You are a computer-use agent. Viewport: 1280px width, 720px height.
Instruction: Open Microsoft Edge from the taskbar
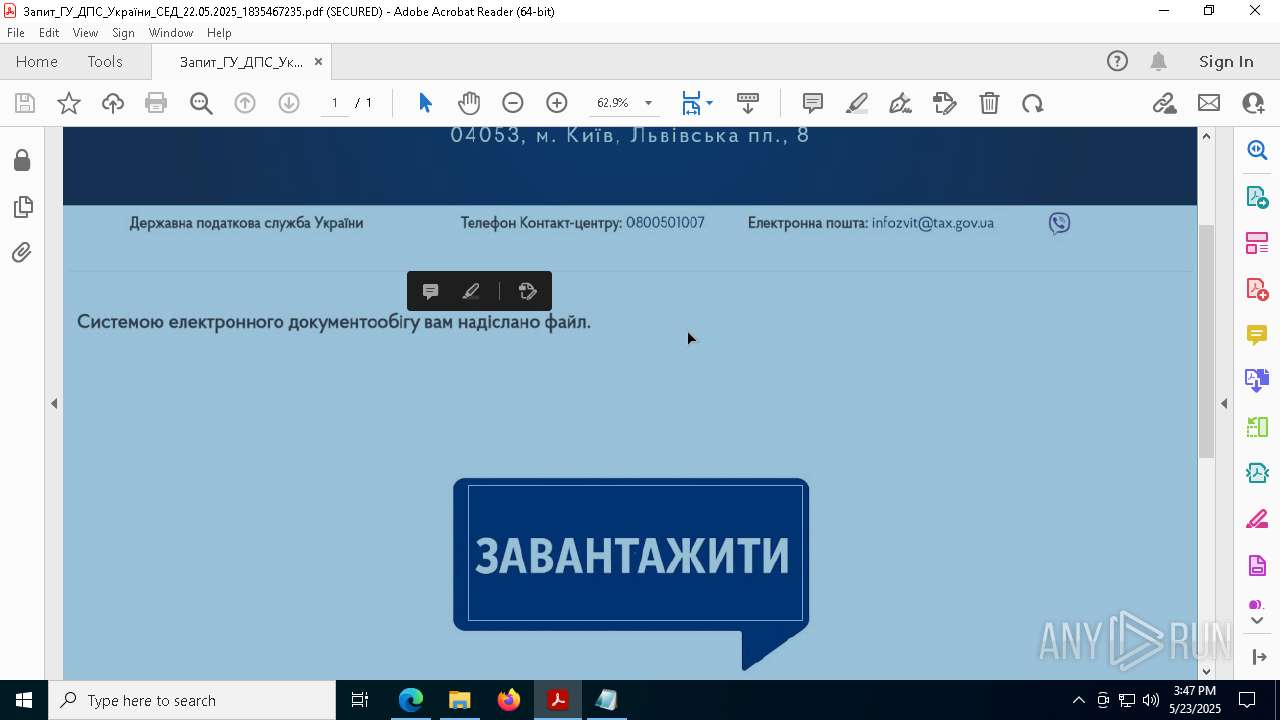click(411, 700)
